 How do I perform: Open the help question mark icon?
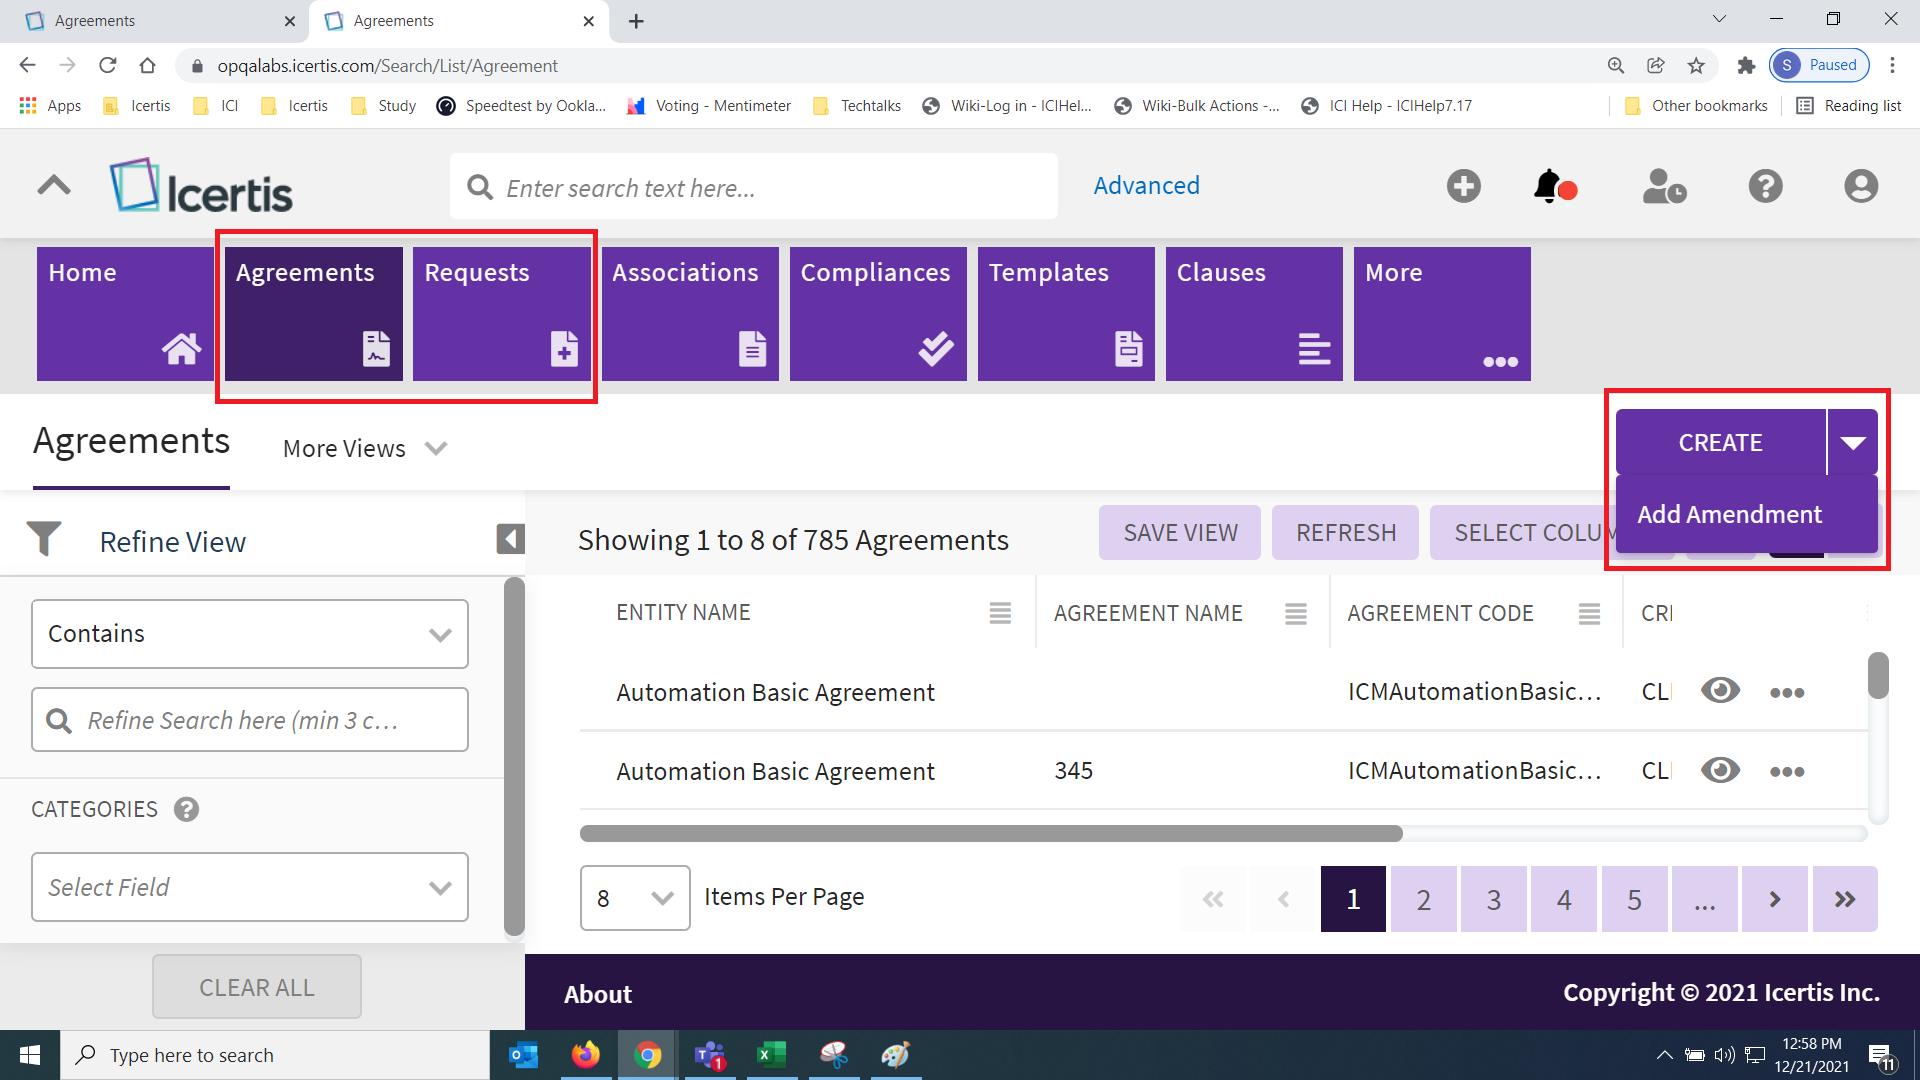1765,186
